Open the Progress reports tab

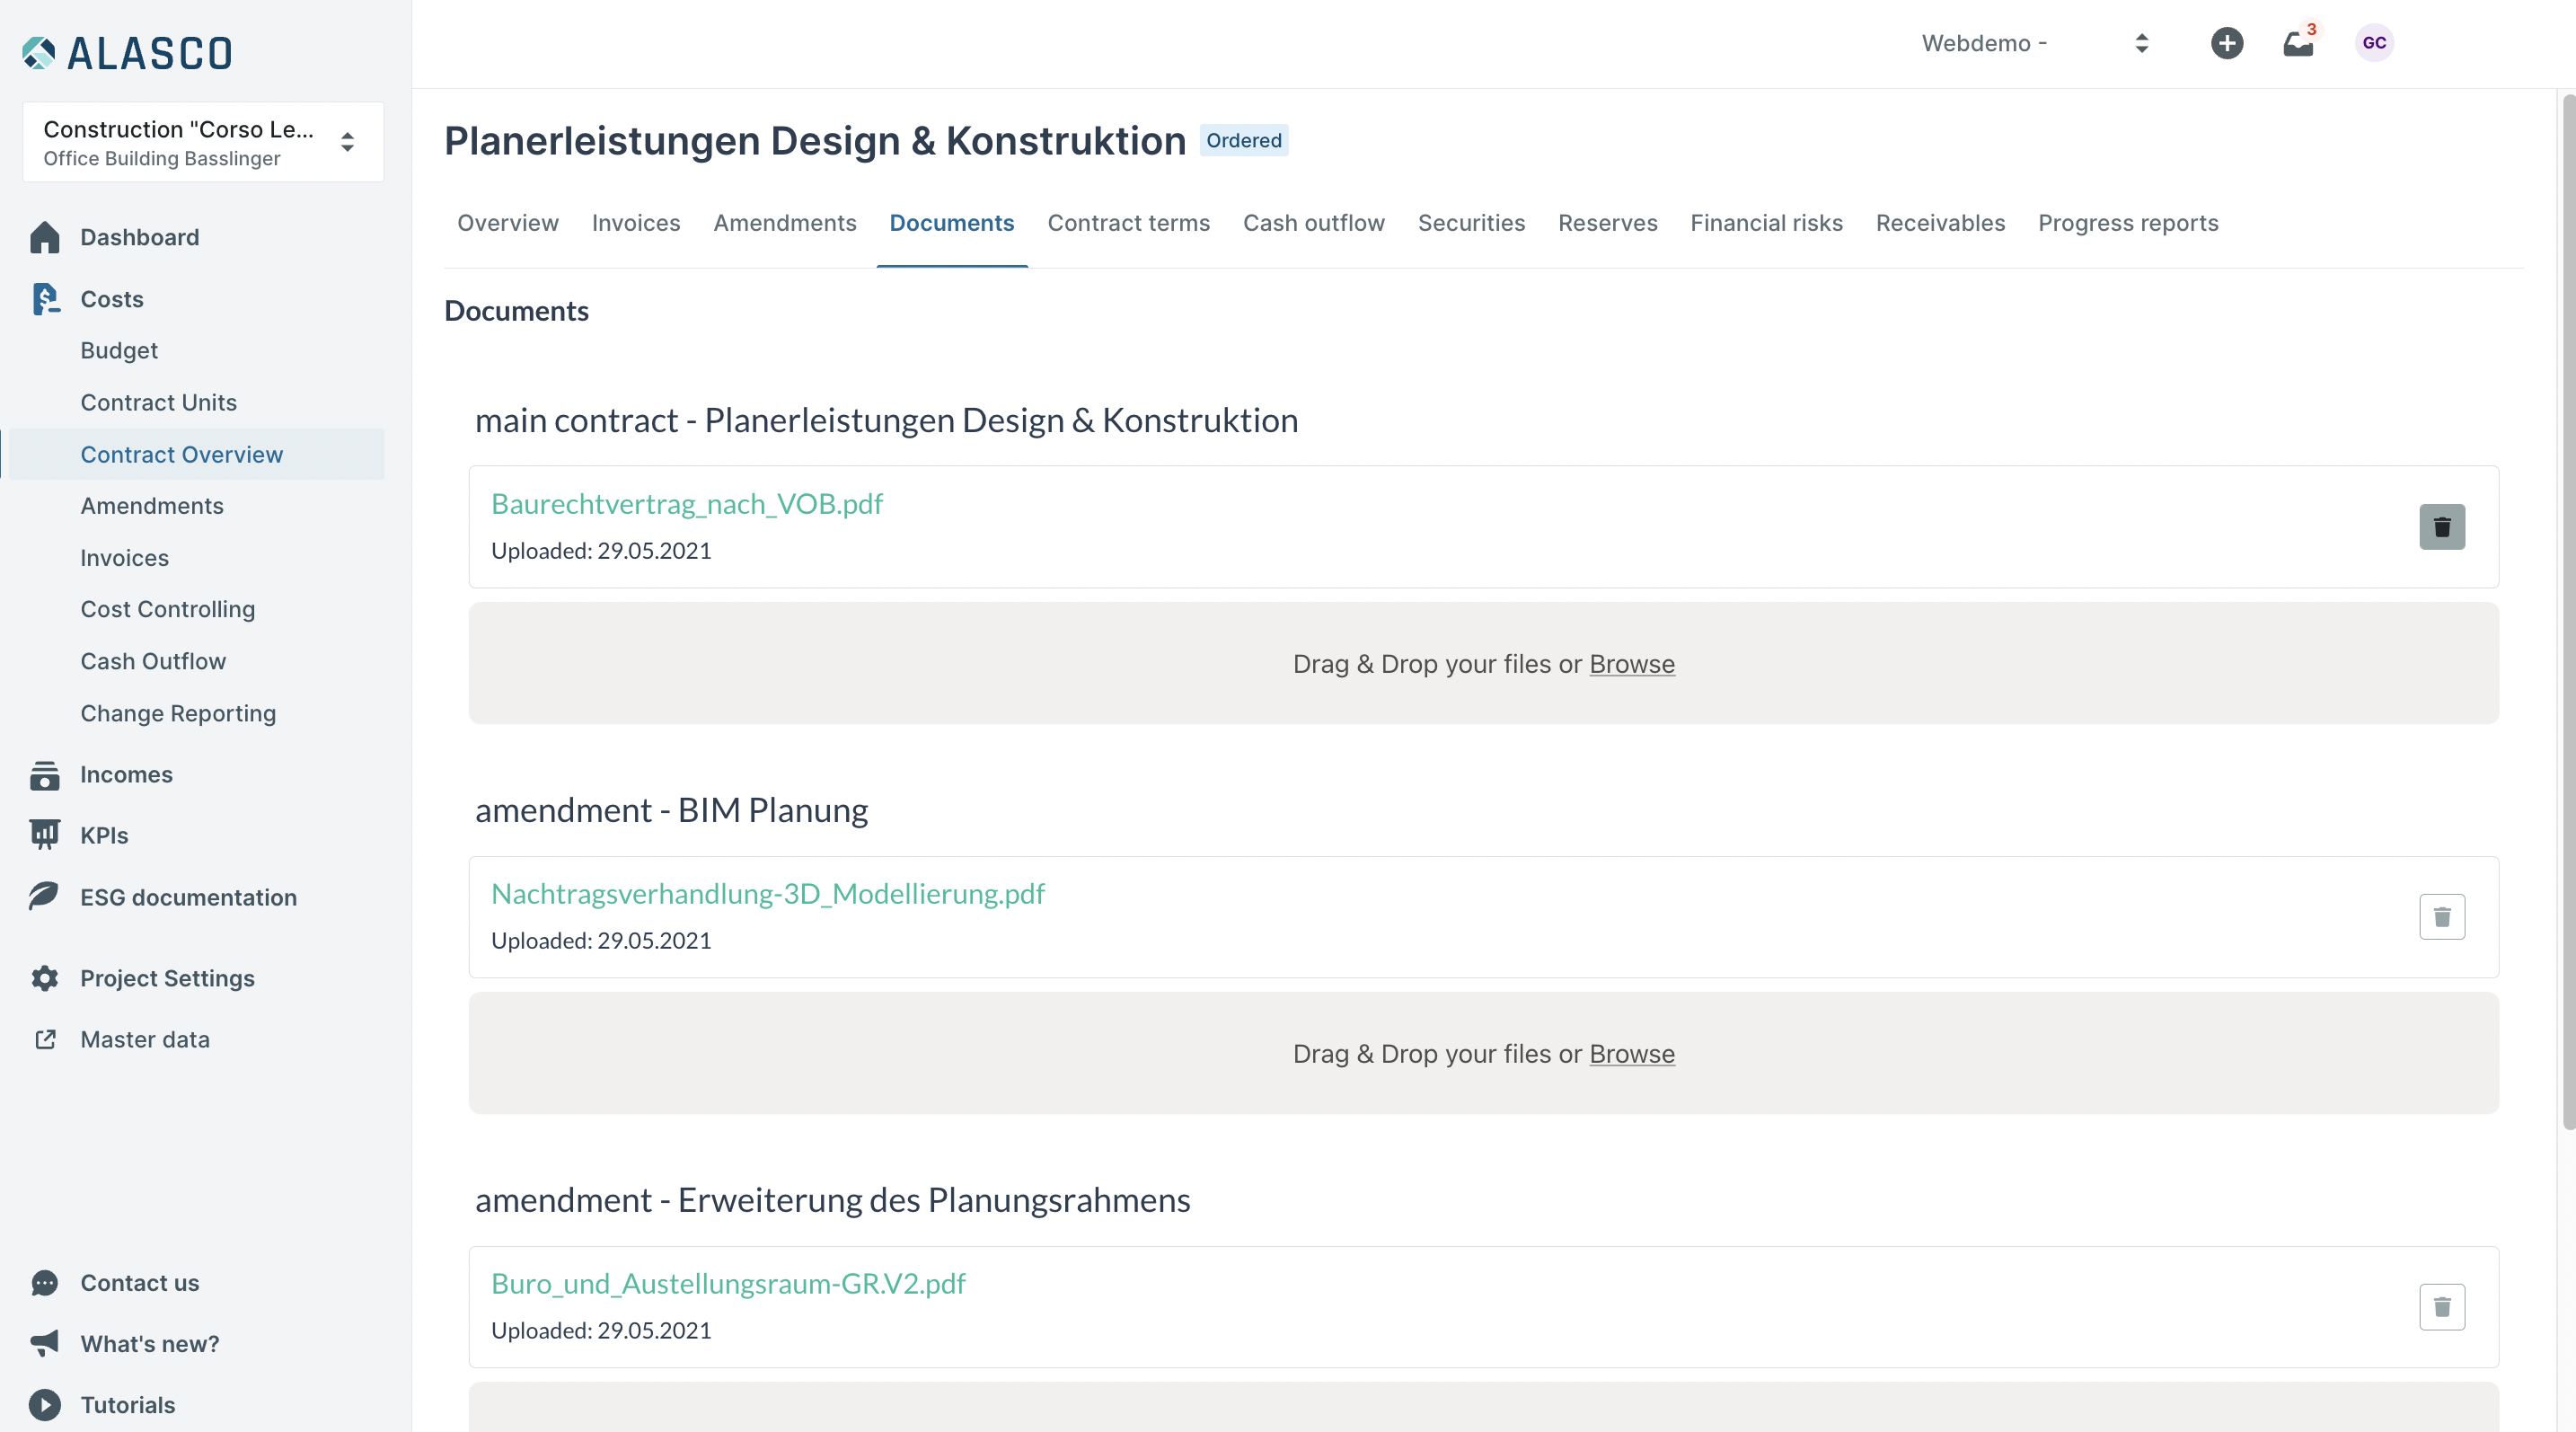2129,223
